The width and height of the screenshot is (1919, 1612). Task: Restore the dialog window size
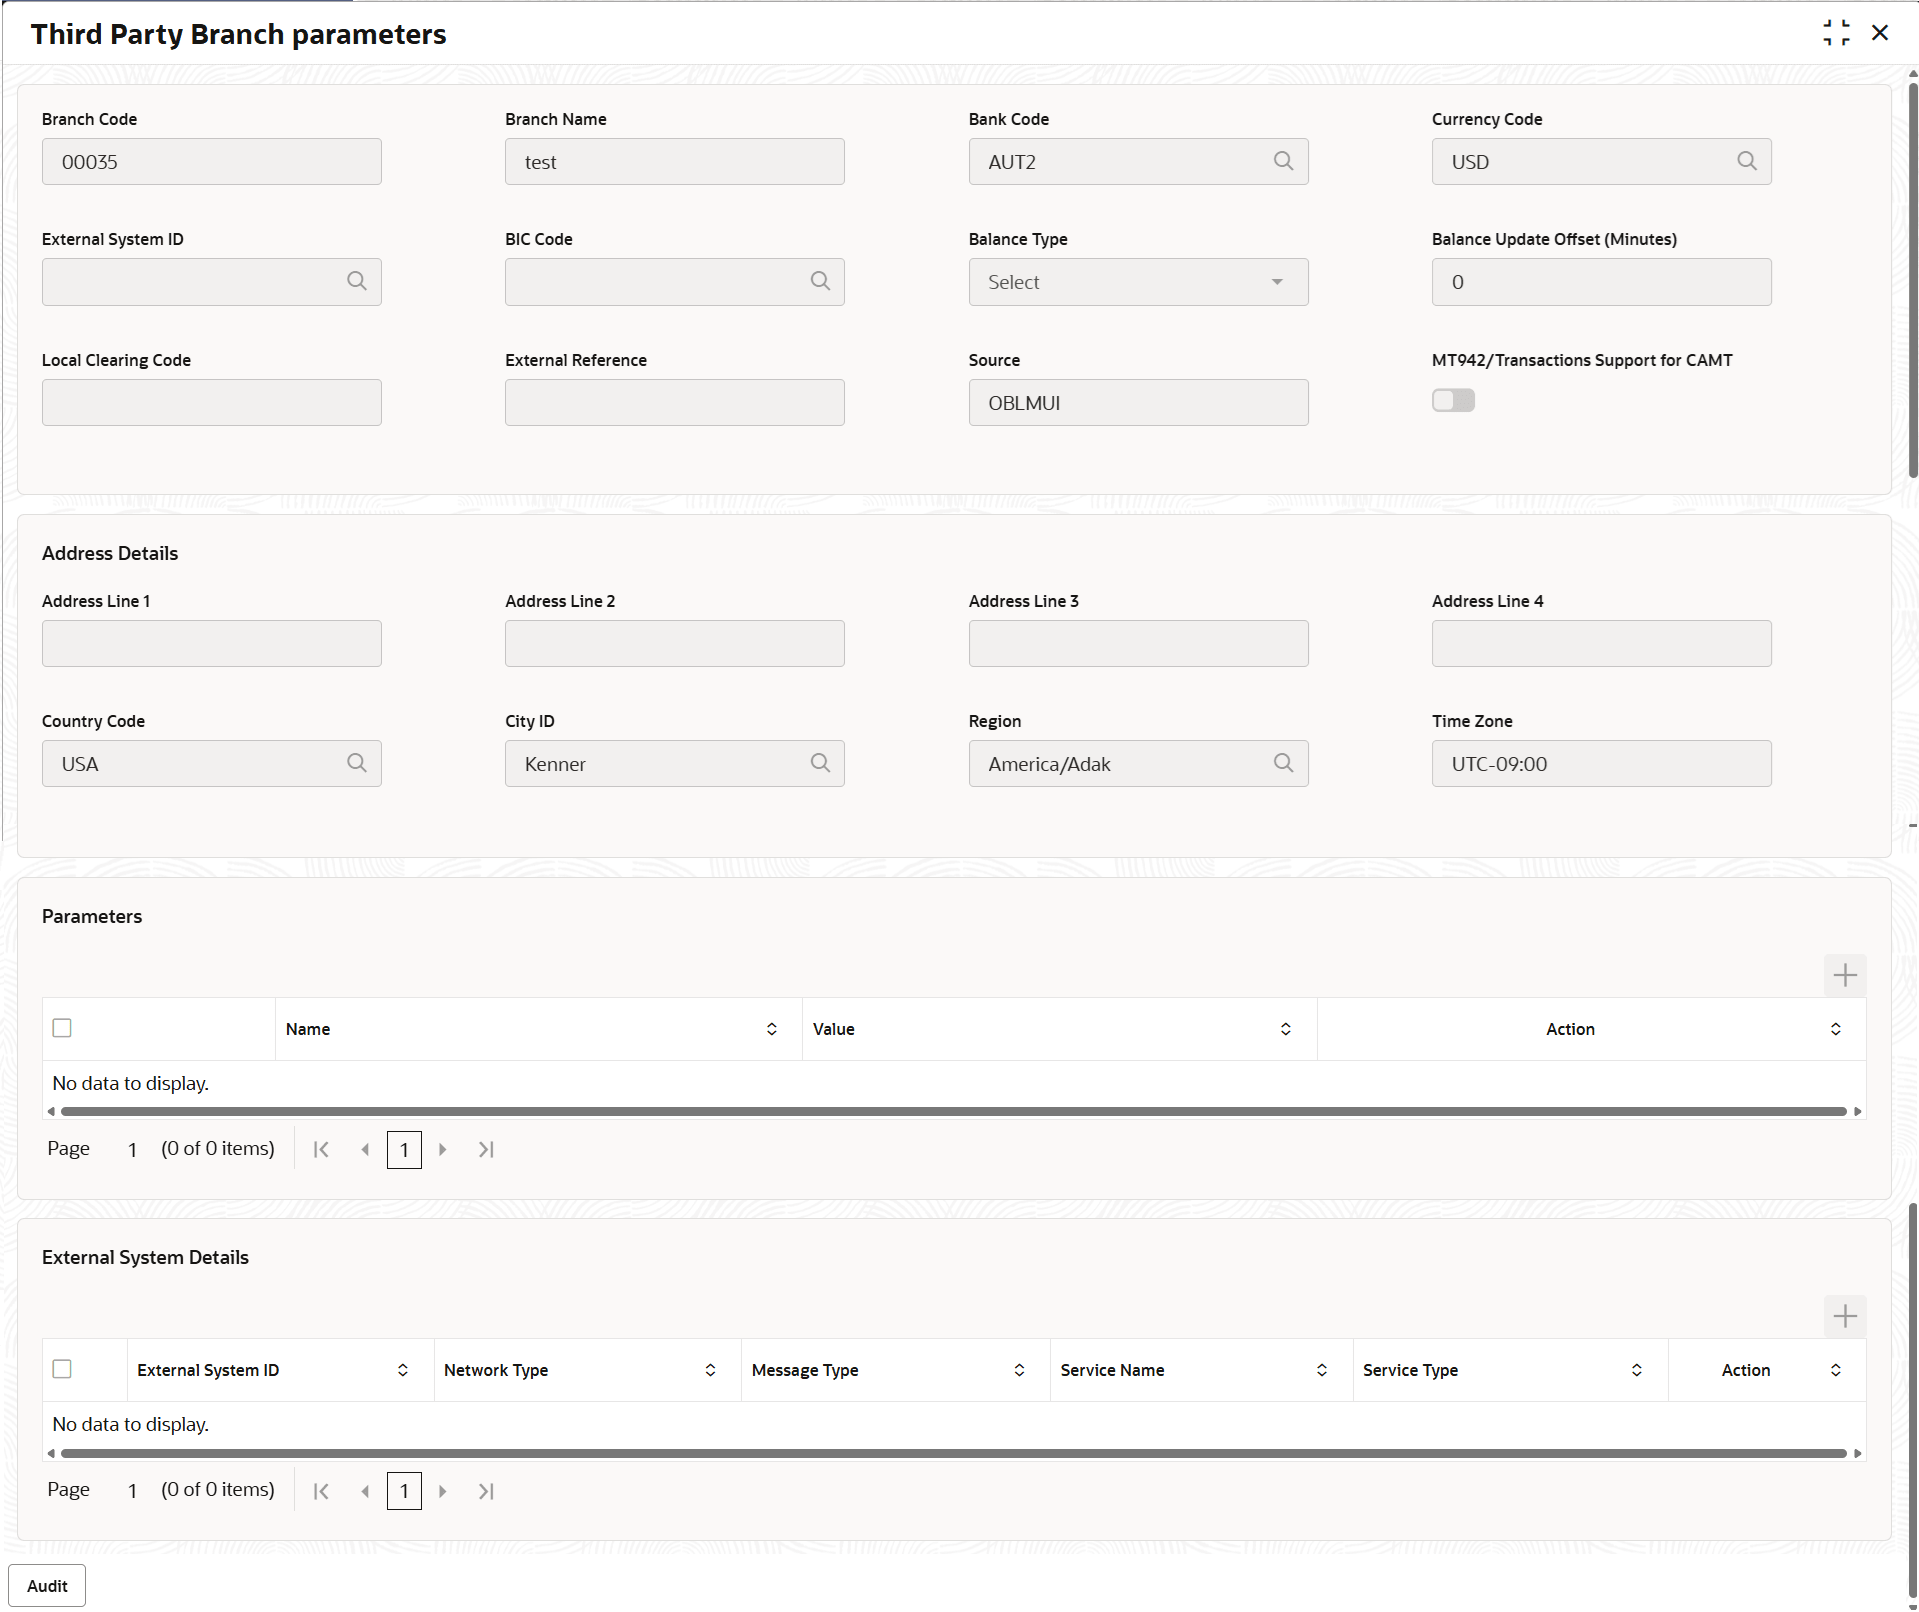(x=1836, y=32)
